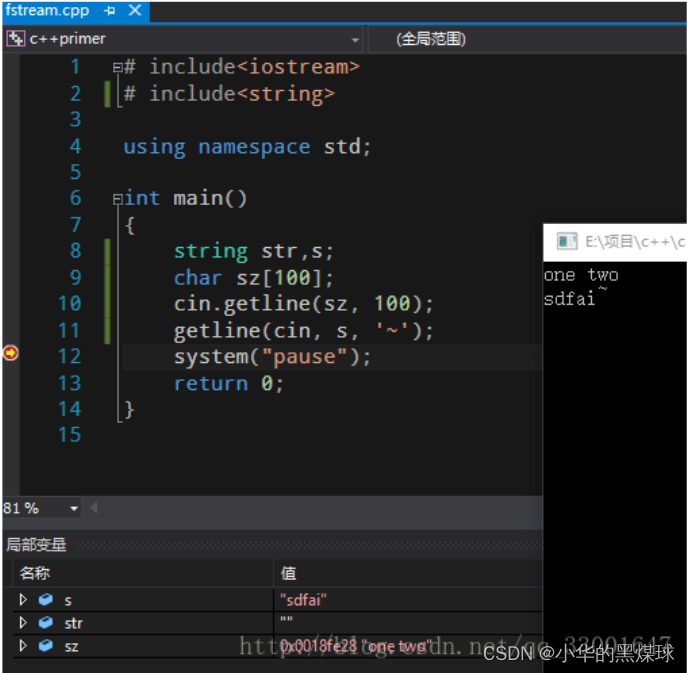
Task: Click the horizontal scroll left arrow
Action: [x=94, y=508]
